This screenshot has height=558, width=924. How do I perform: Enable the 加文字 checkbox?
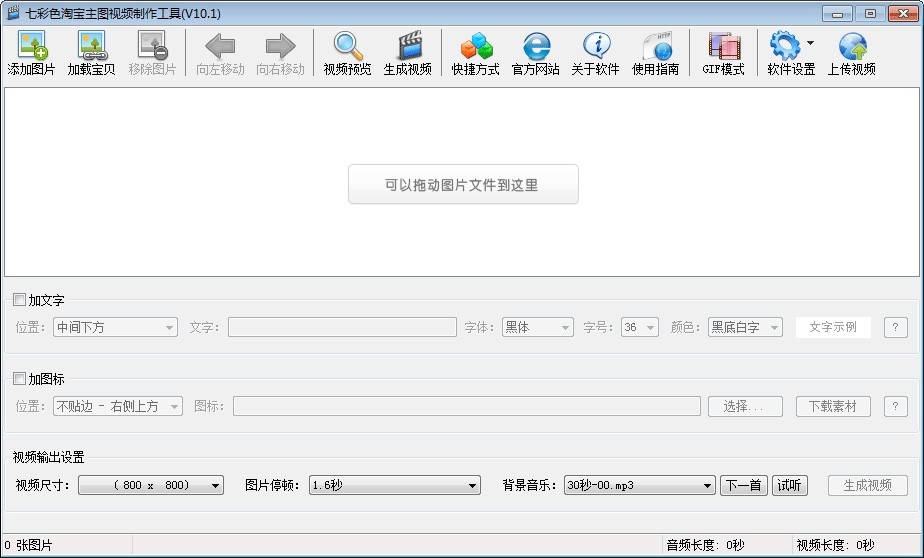click(20, 299)
